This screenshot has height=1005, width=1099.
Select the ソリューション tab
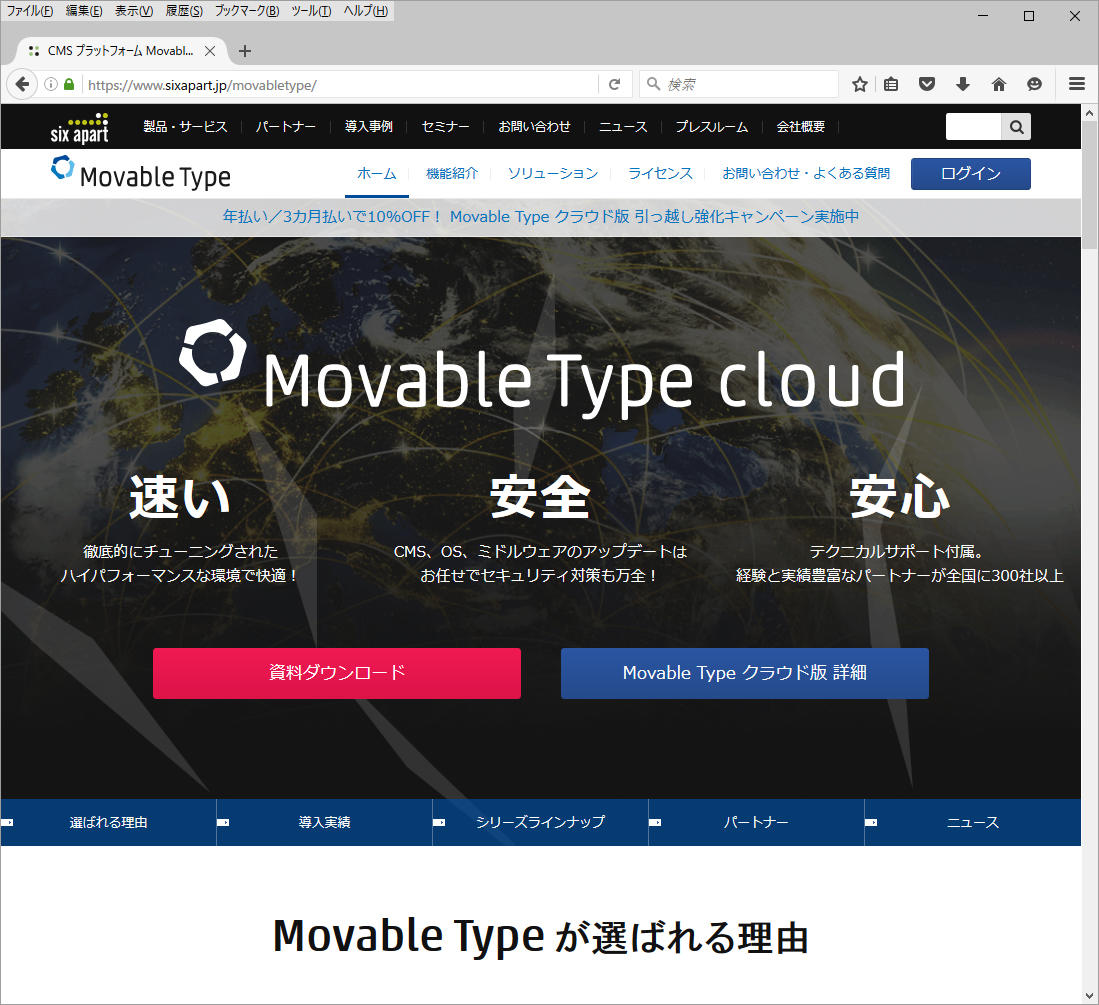(x=553, y=173)
